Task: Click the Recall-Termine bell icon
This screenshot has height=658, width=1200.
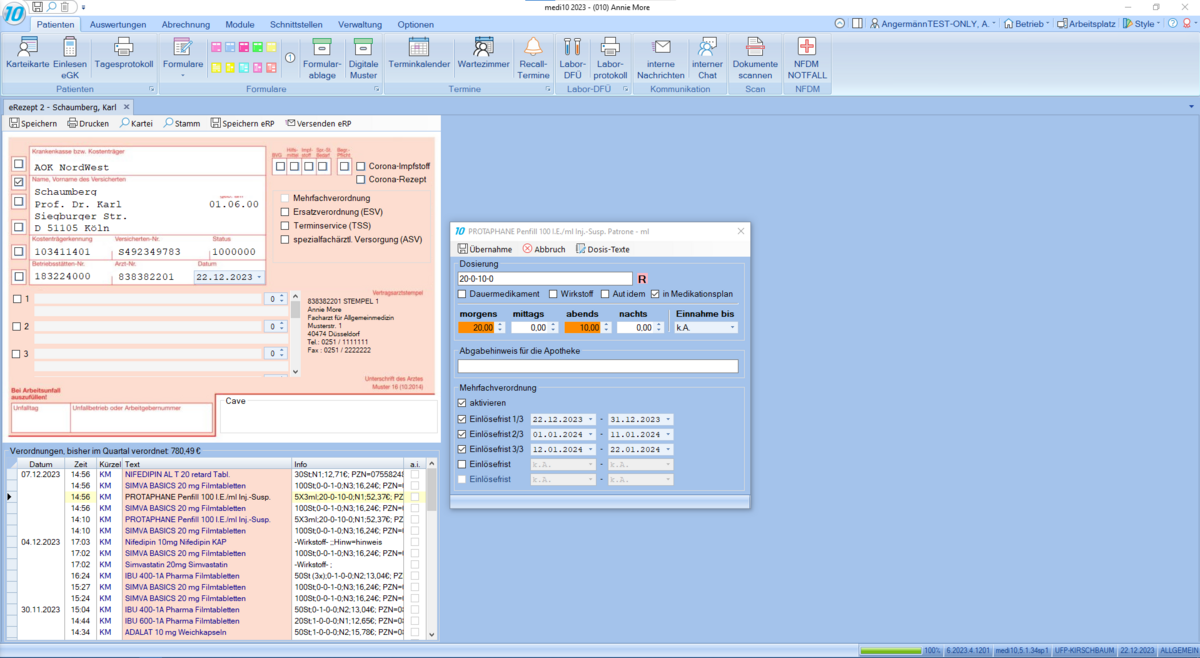Action: pos(533,47)
